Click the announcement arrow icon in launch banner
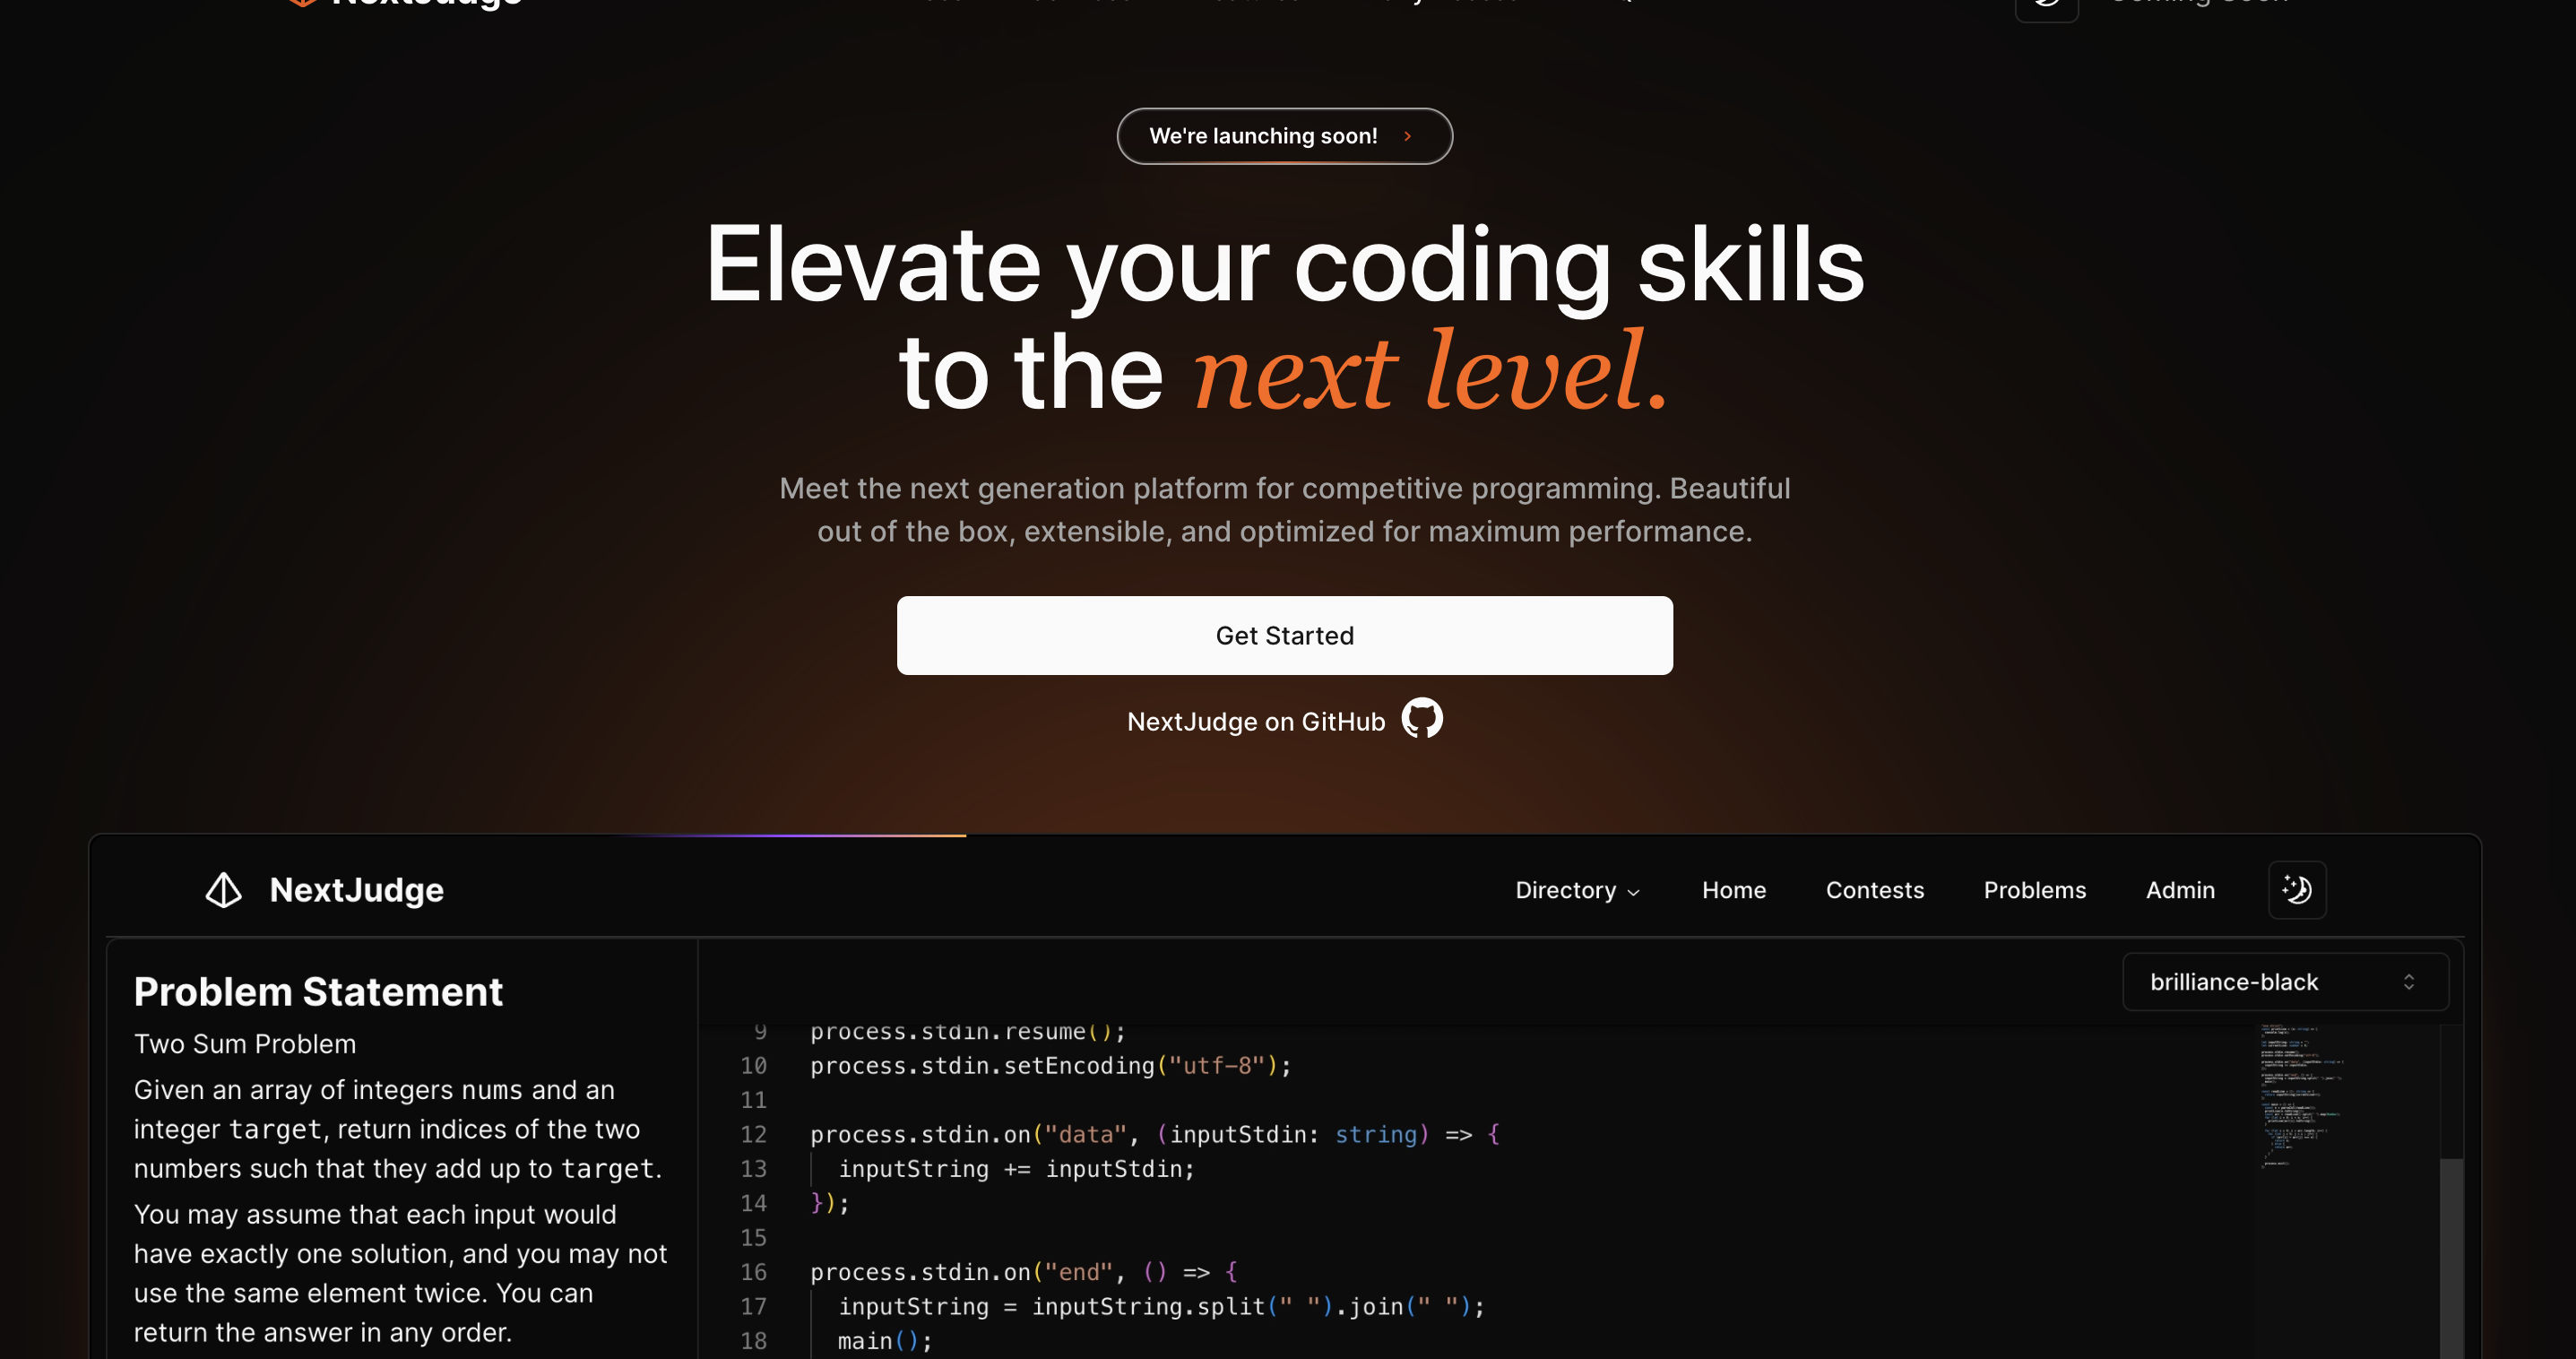 point(1404,134)
